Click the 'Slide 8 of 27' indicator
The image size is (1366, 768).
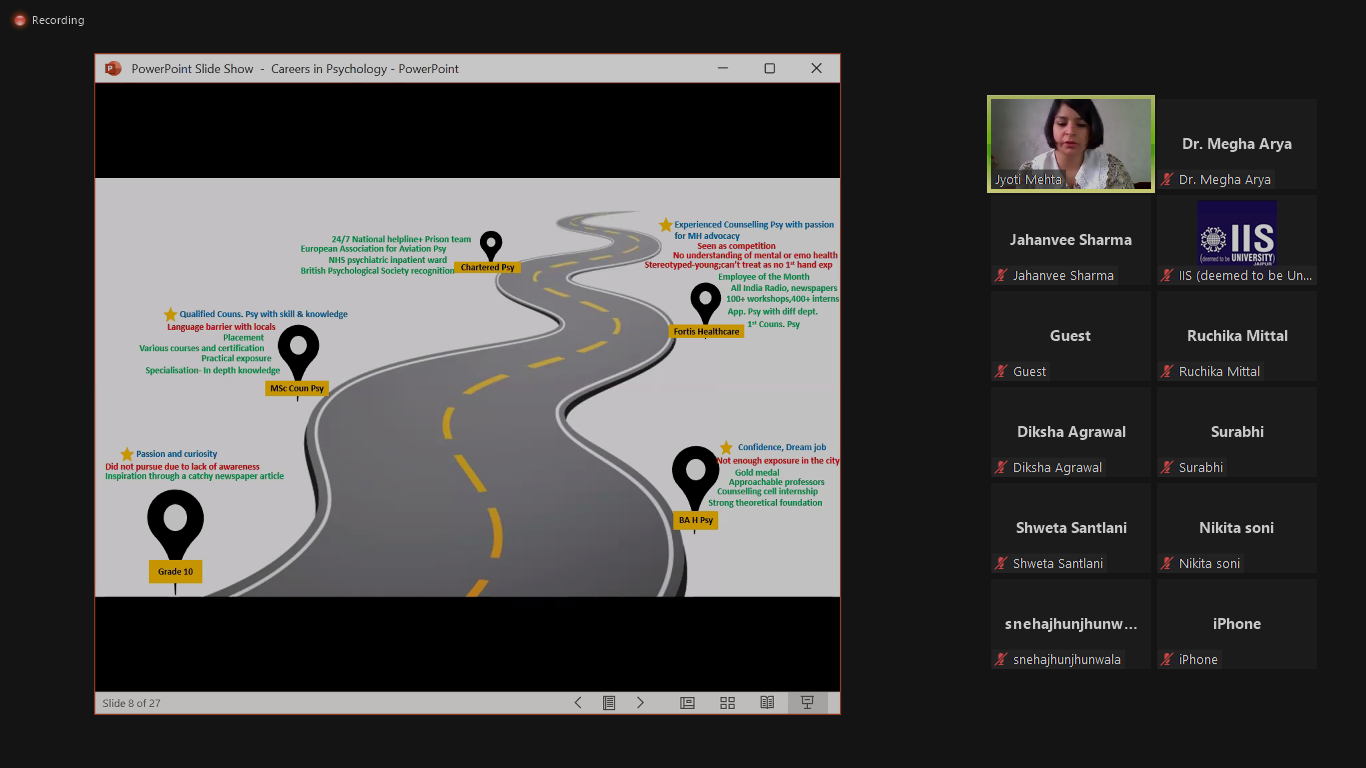(132, 703)
